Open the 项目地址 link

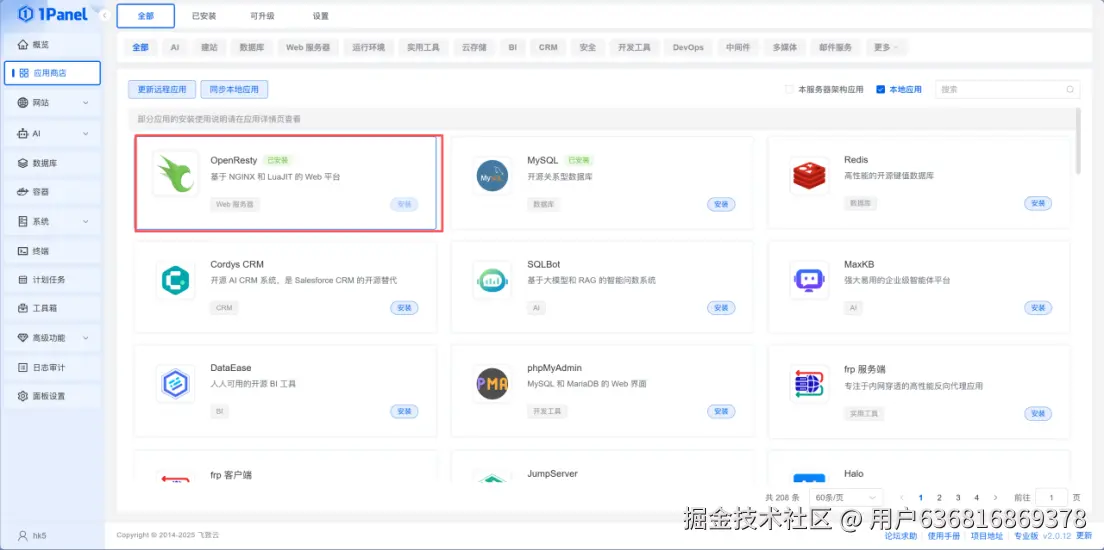986,536
